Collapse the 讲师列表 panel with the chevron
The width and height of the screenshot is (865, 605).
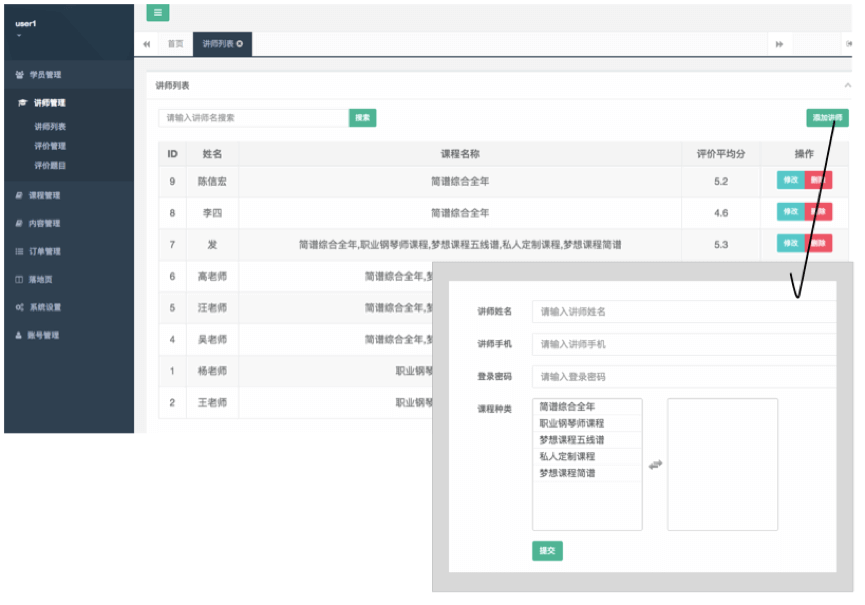(848, 86)
